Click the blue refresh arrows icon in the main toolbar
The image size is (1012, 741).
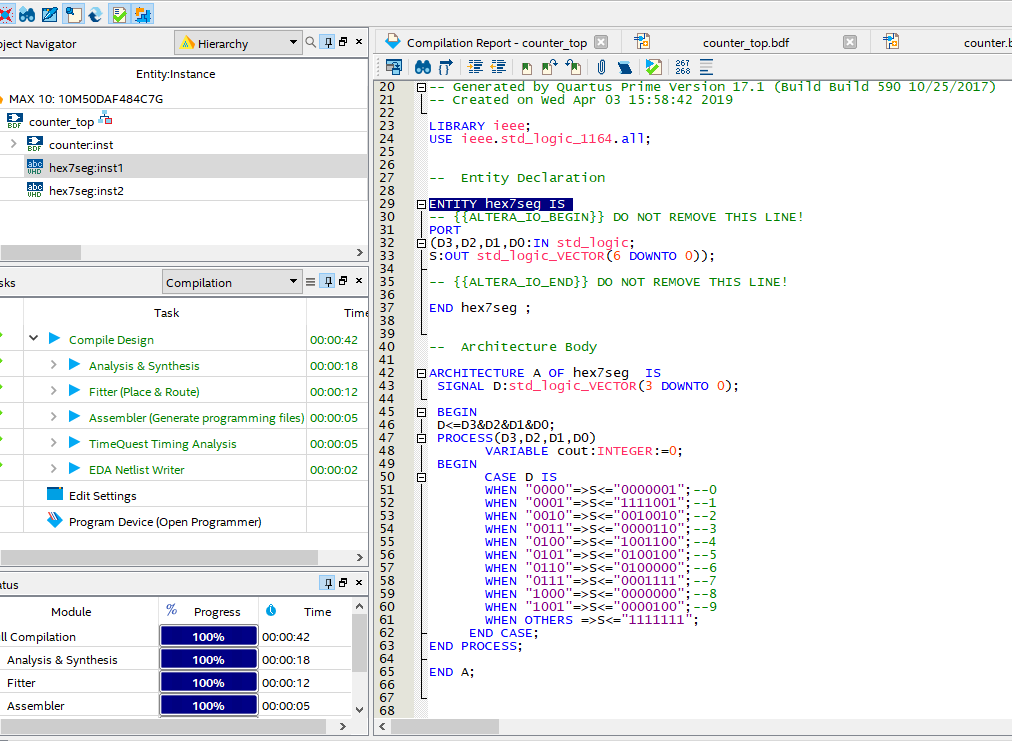coord(96,14)
